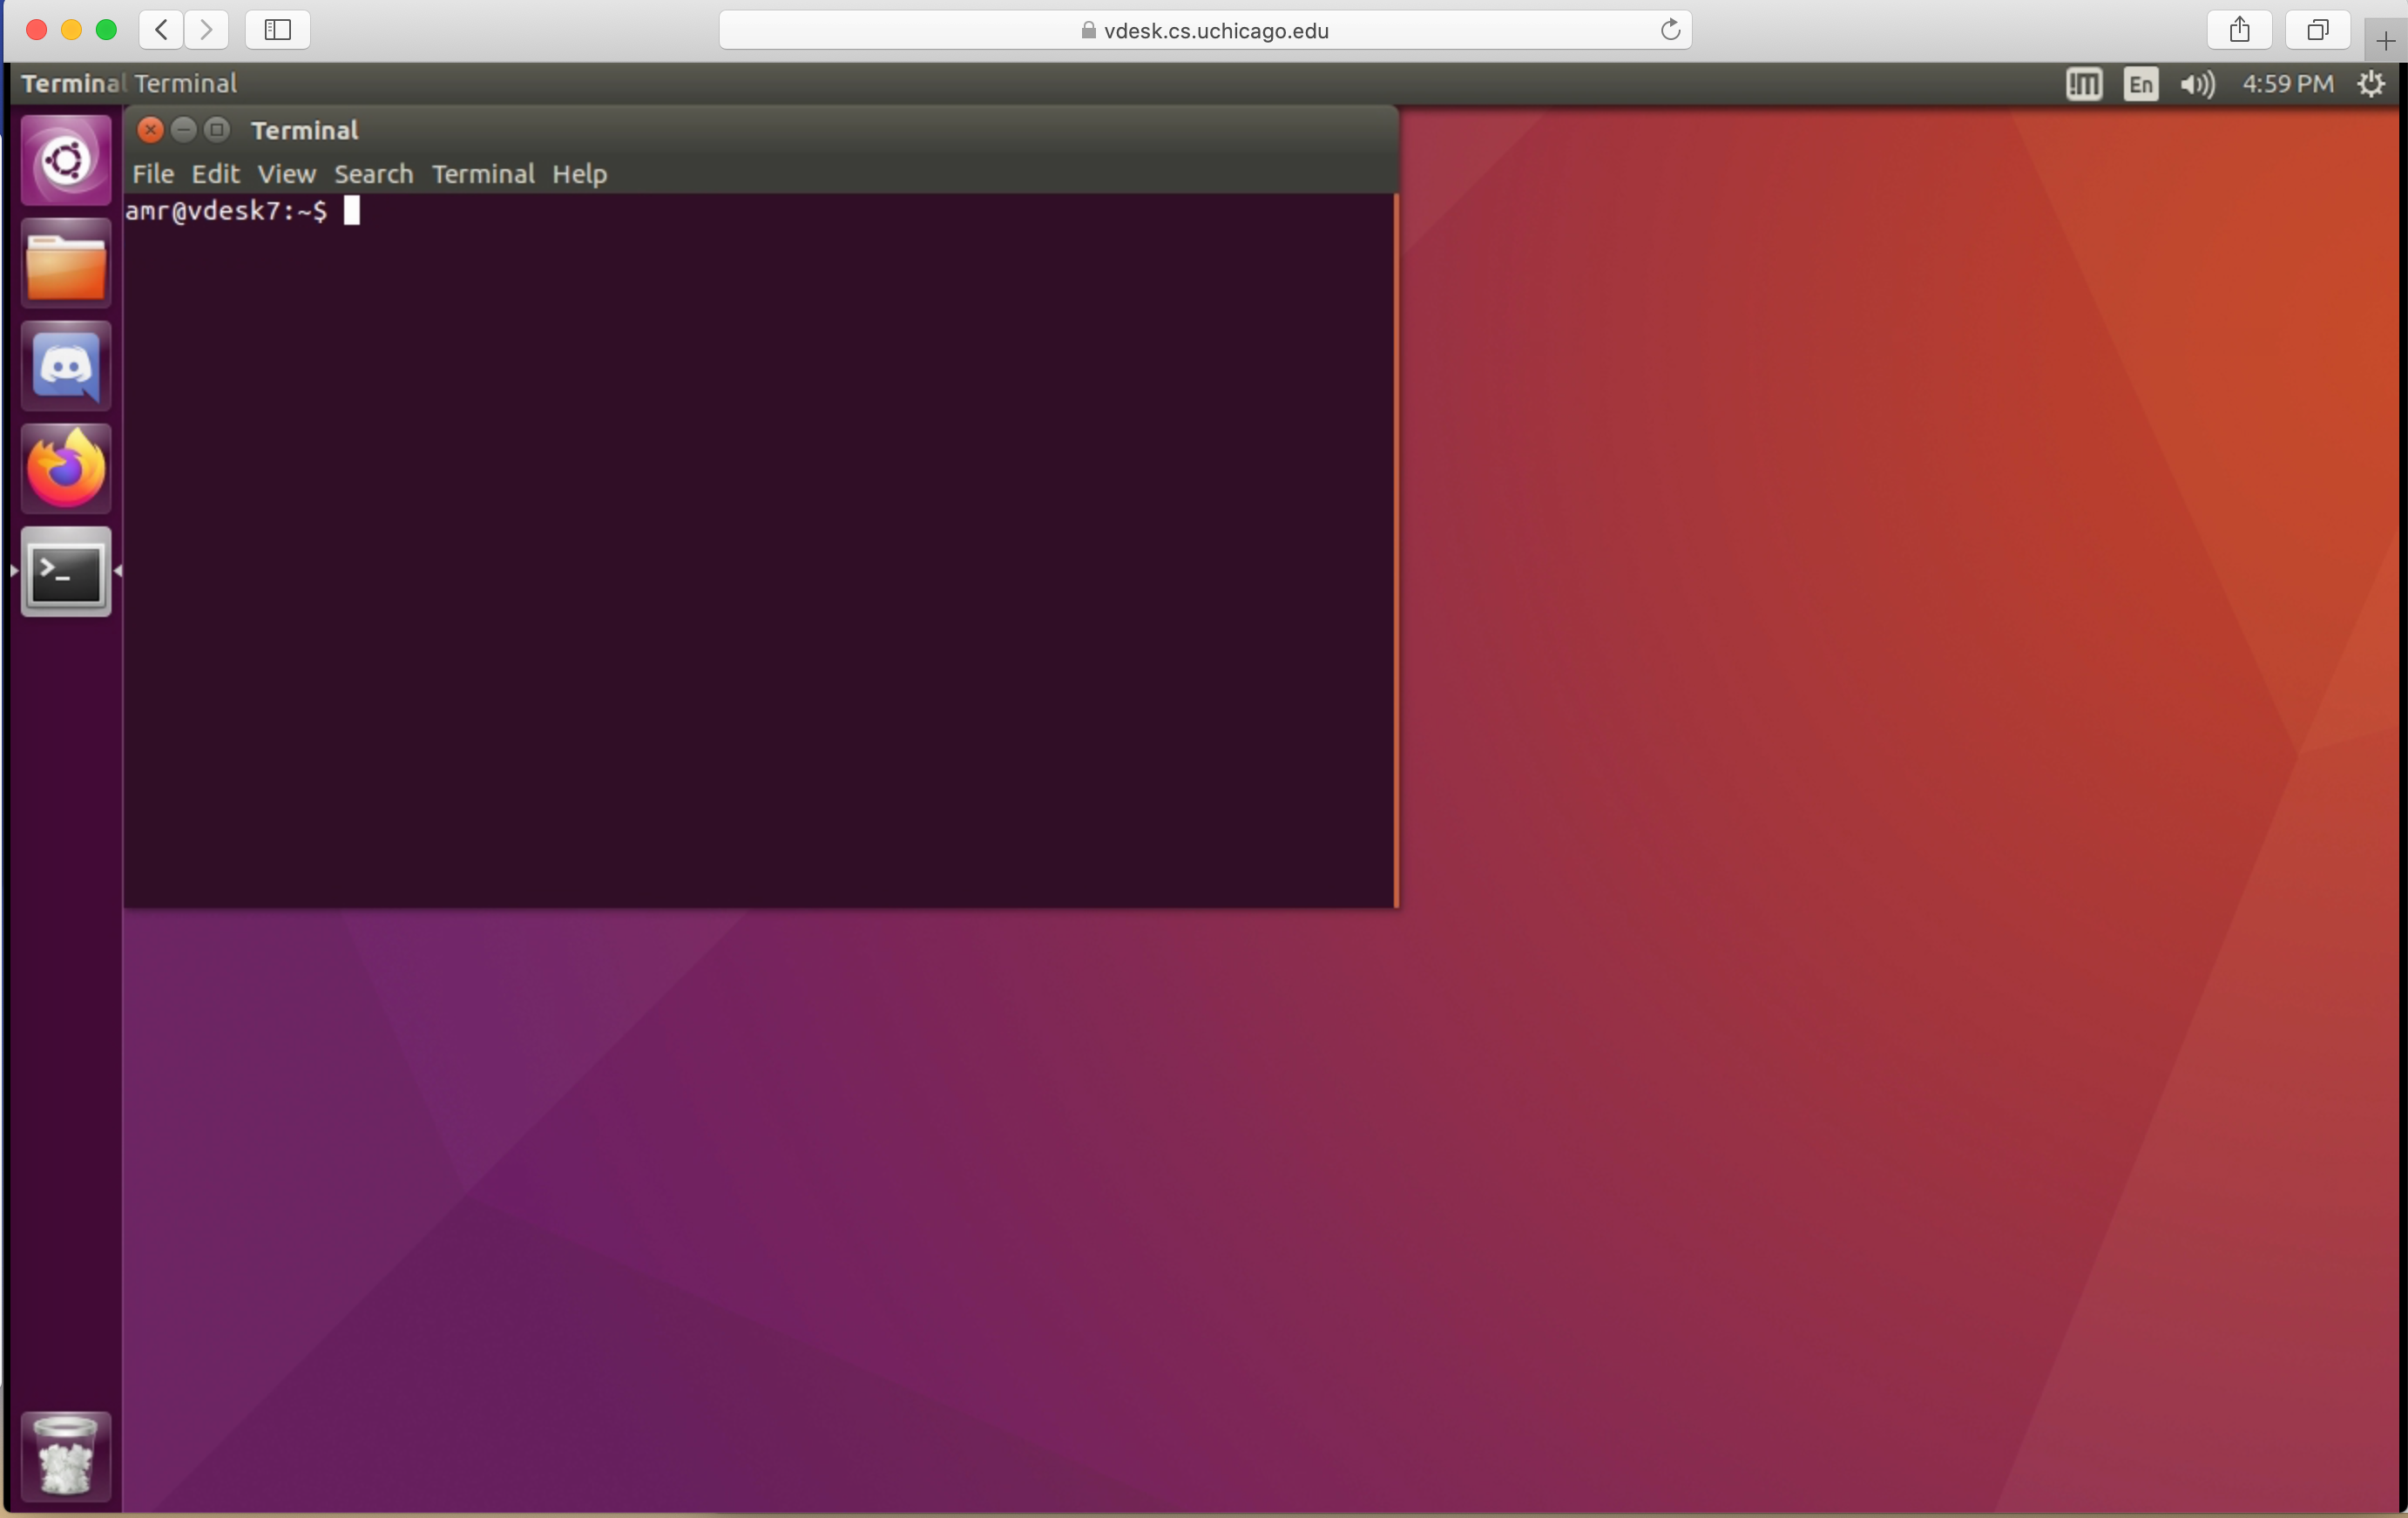The image size is (2408, 1518).
Task: Open the Terminal menu in menubar
Action: (x=482, y=174)
